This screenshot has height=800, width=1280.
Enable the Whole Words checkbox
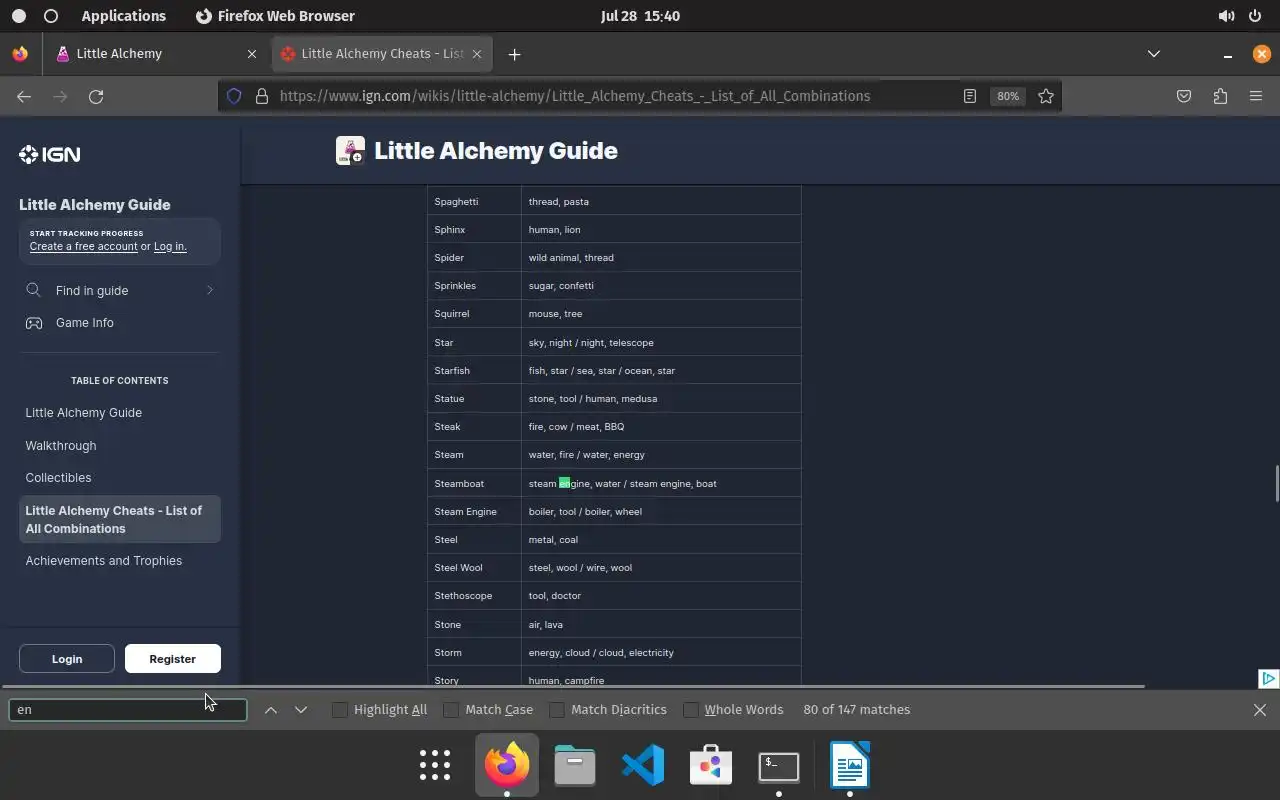pyautogui.click(x=691, y=710)
